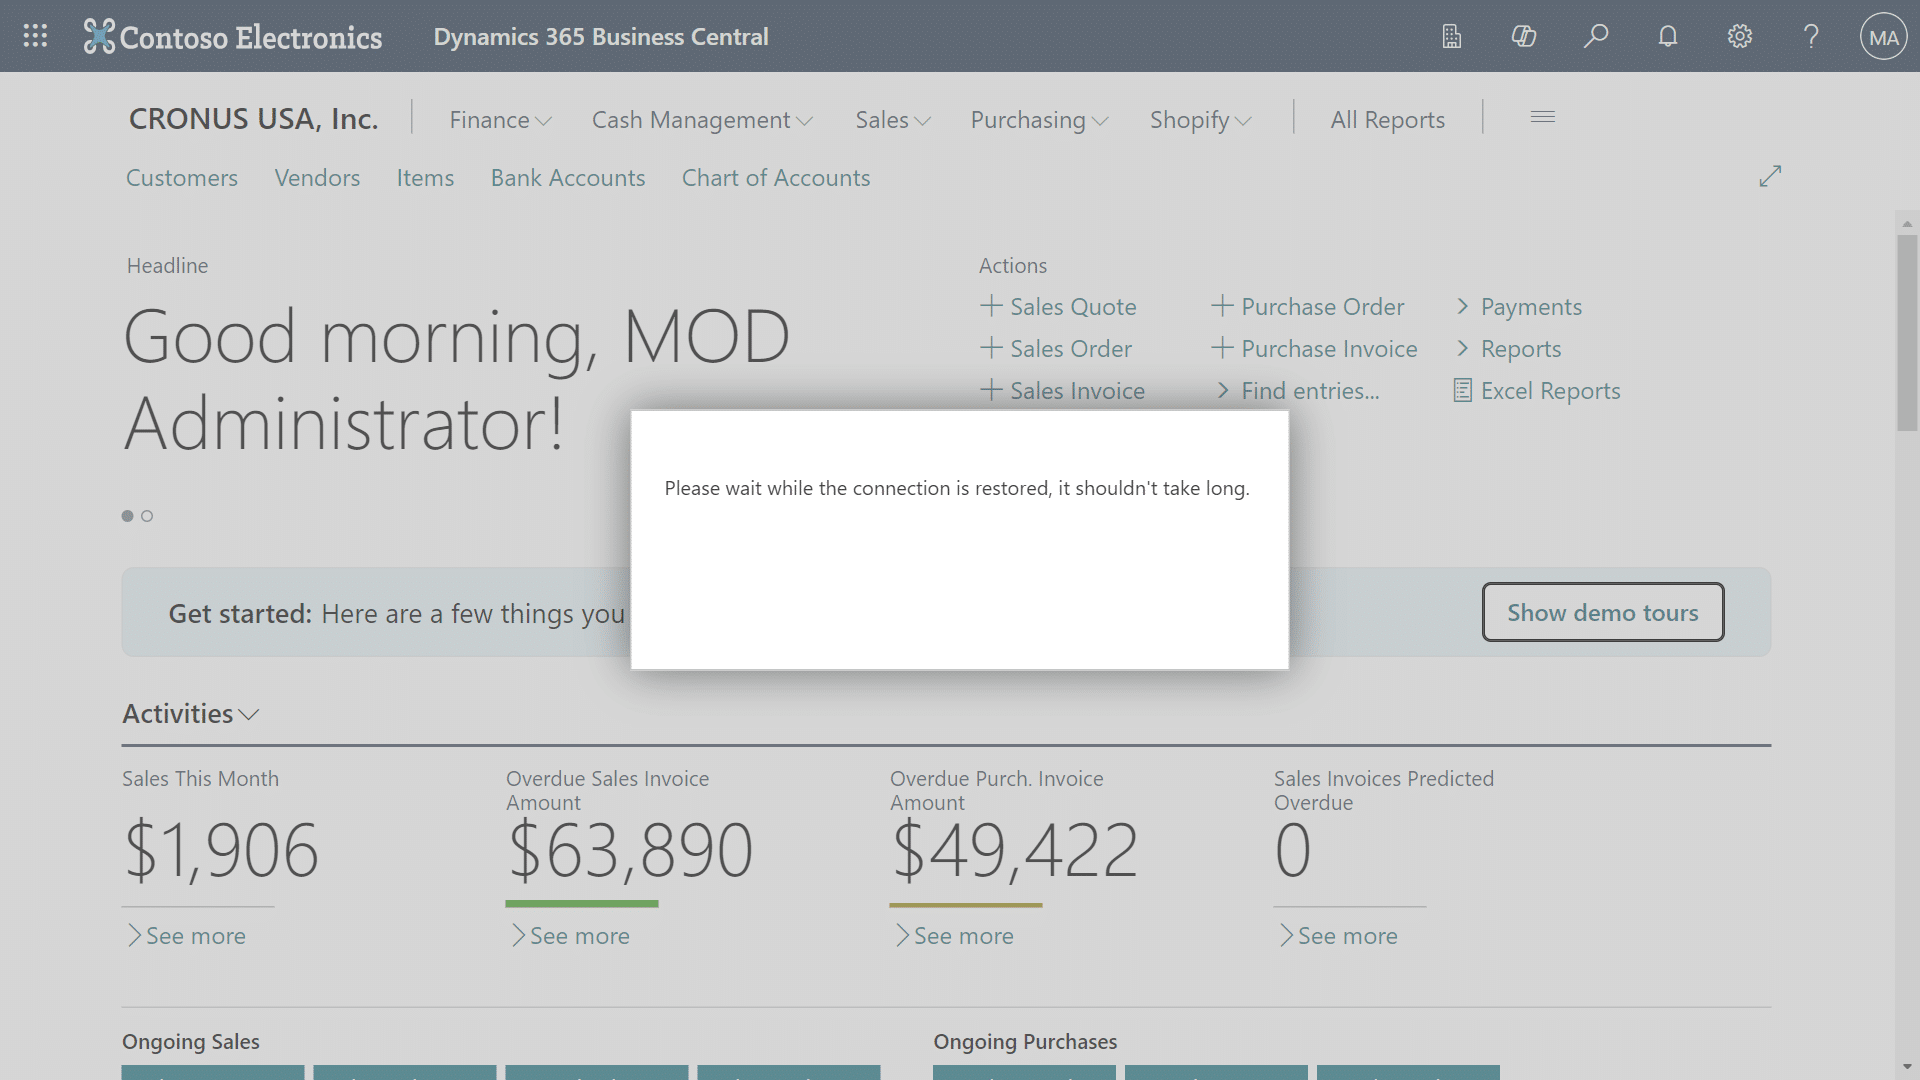Select the second headline dot
Viewport: 1920px width, 1080px height.
(147, 516)
